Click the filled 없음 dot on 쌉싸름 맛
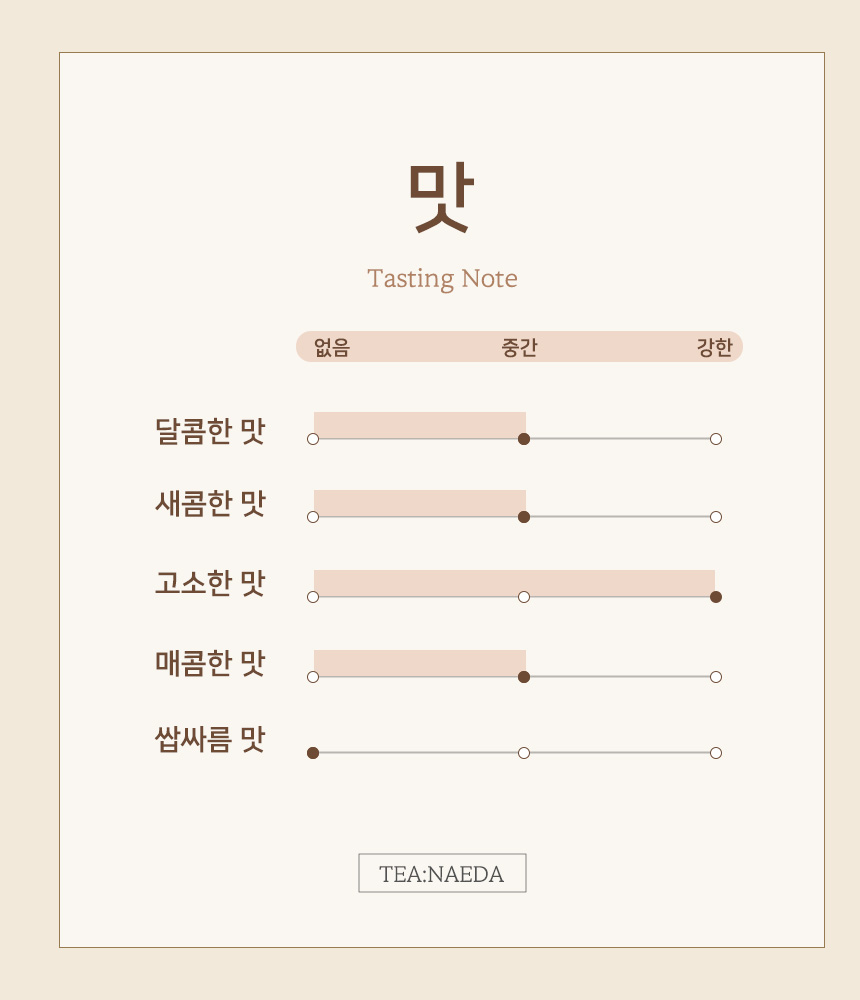860x1000 pixels. 313,753
